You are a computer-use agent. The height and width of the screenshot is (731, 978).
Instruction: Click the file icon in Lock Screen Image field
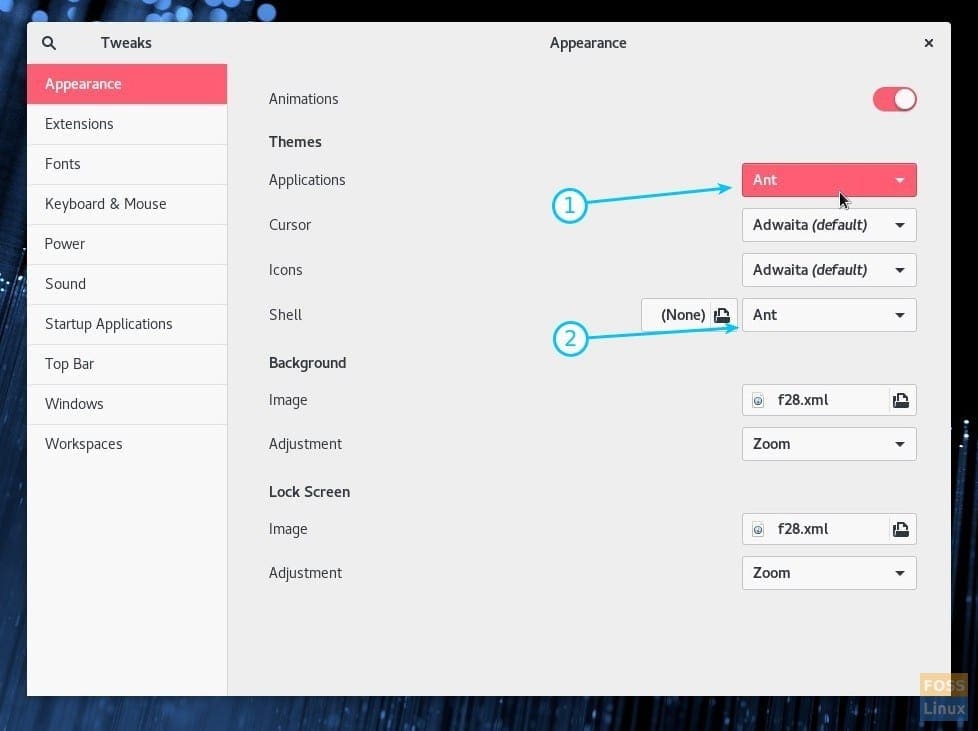[758, 529]
